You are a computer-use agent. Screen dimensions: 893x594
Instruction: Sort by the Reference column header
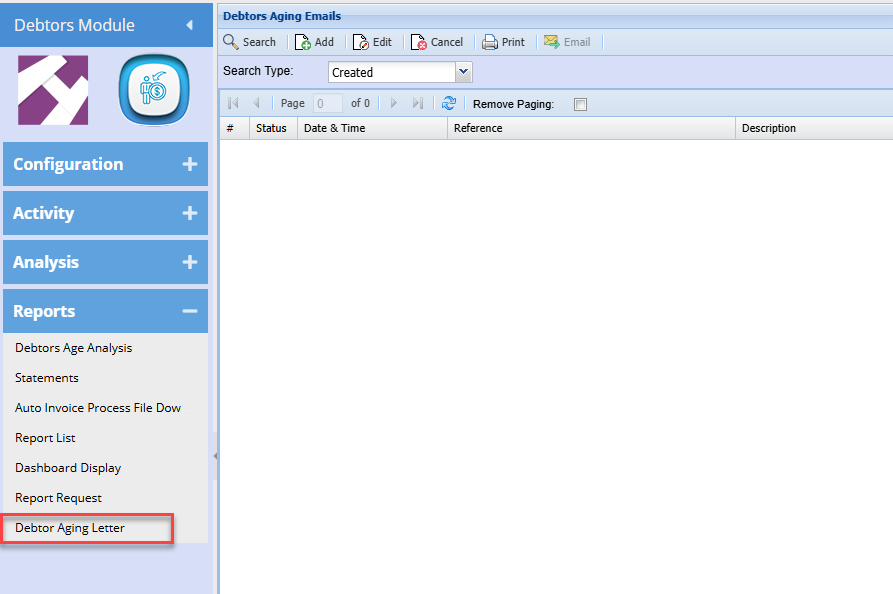click(591, 128)
